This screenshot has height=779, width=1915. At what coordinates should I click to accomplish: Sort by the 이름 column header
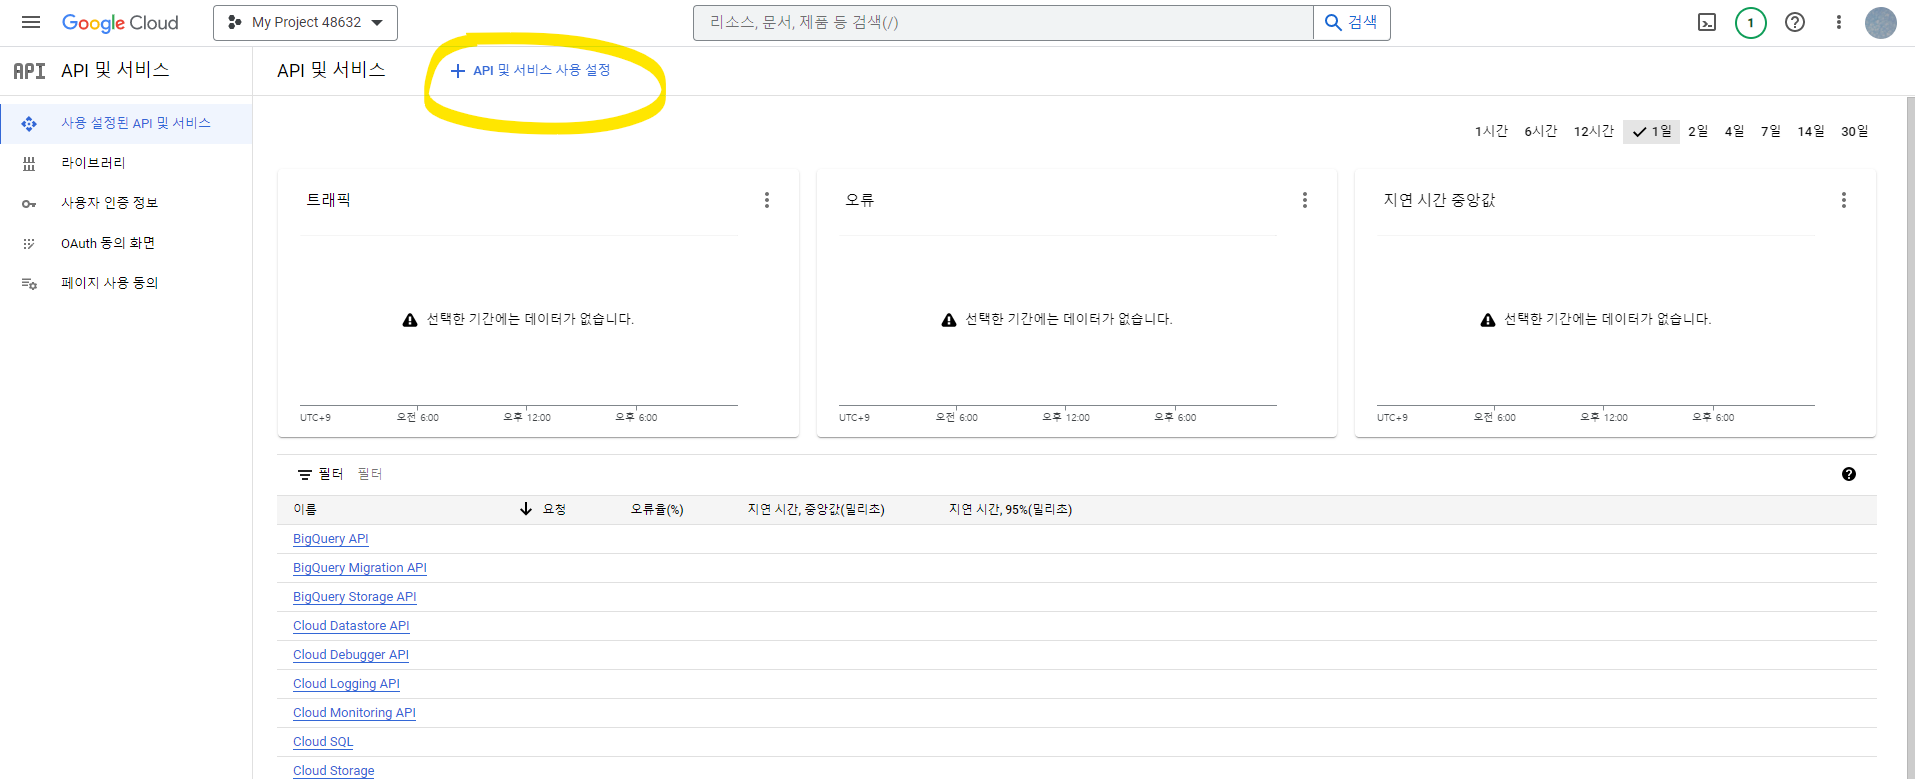[305, 509]
